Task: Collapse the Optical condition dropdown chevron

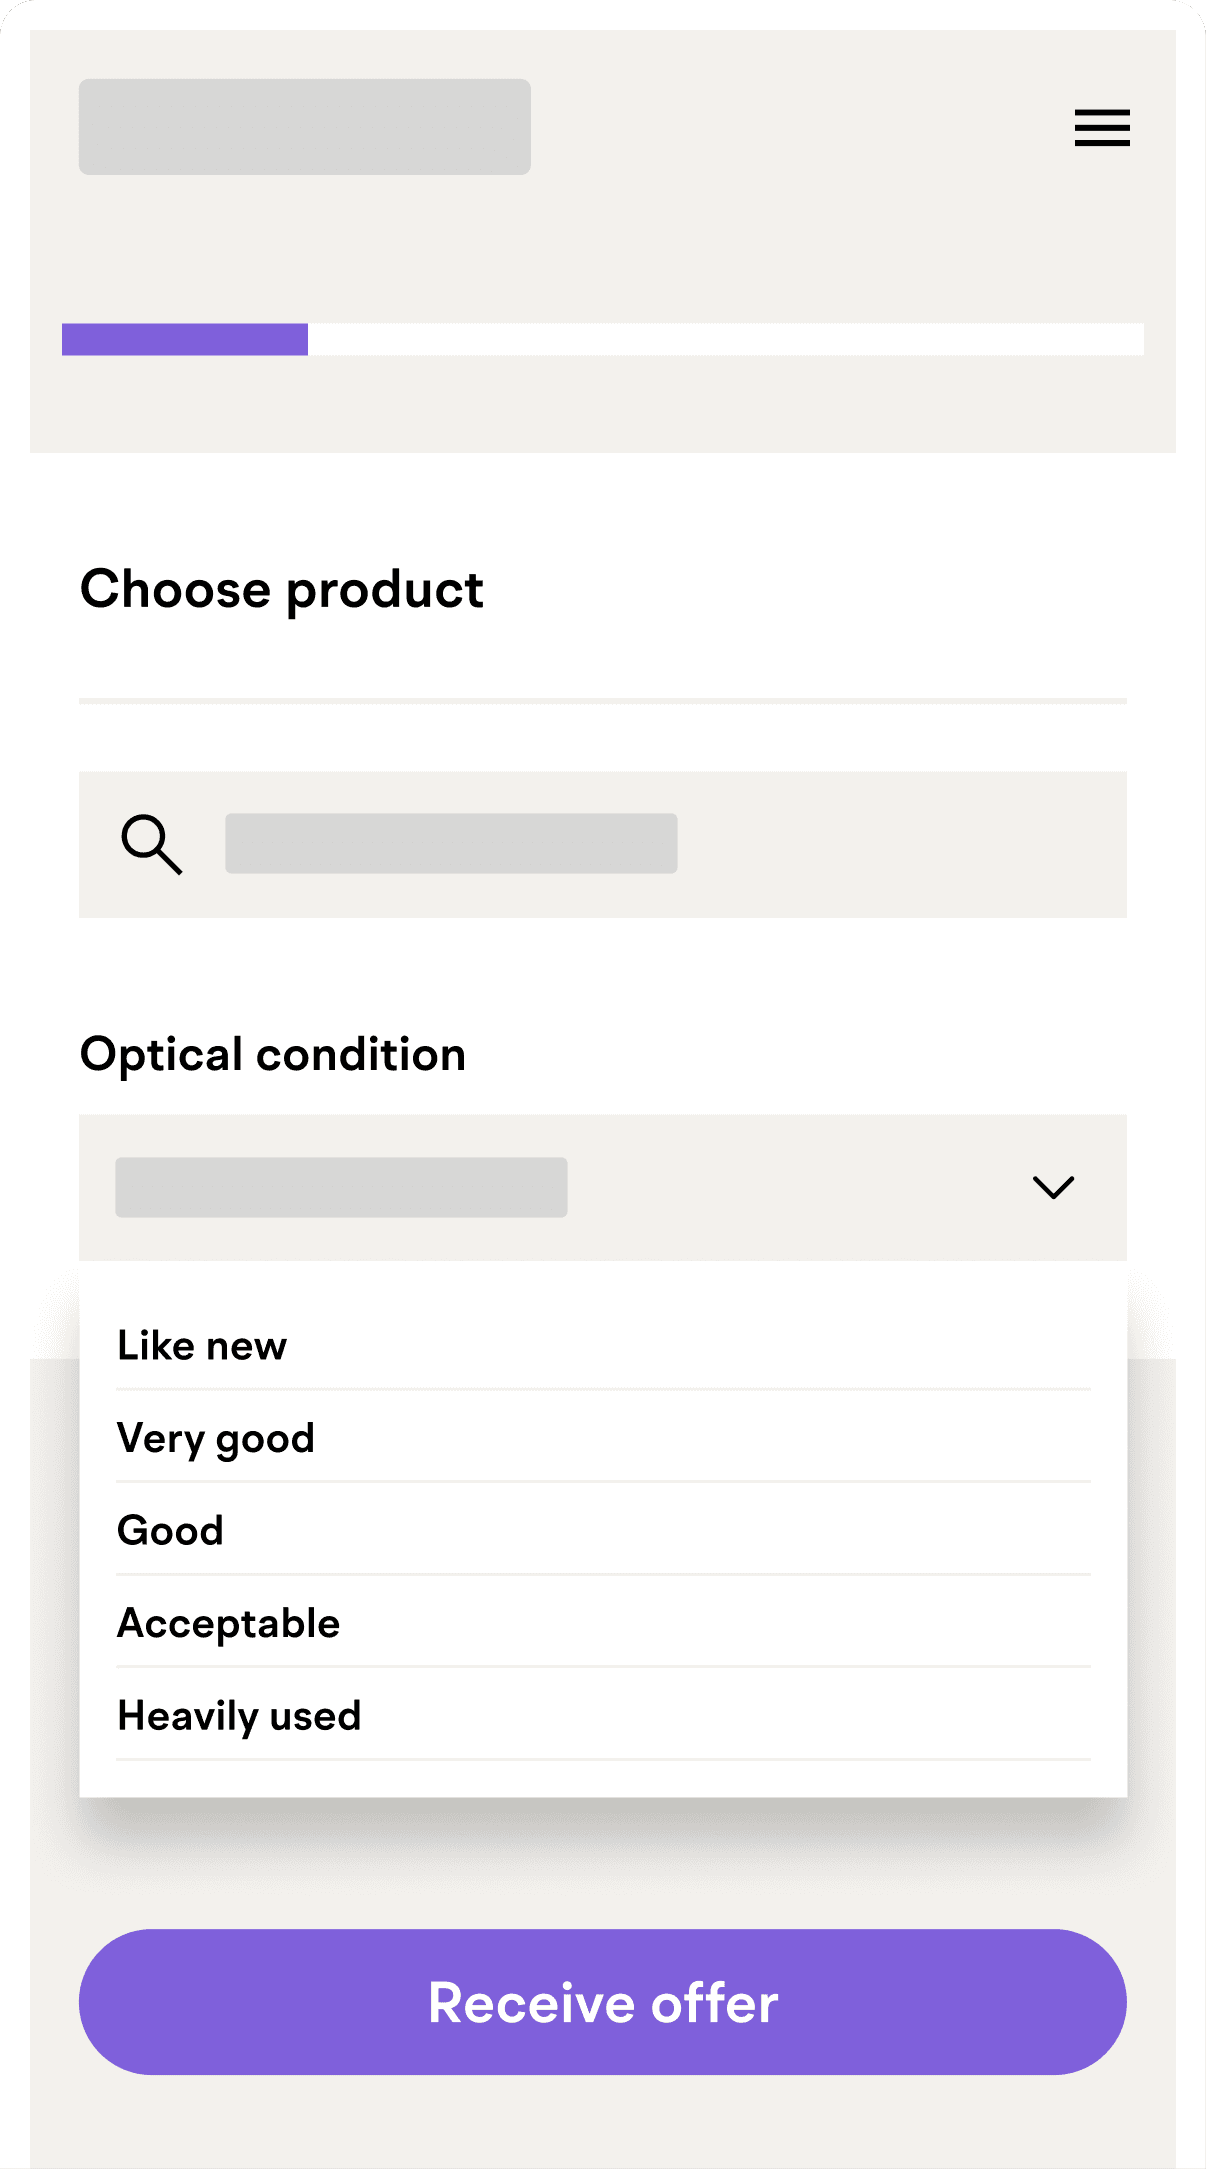Action: click(x=1053, y=1187)
